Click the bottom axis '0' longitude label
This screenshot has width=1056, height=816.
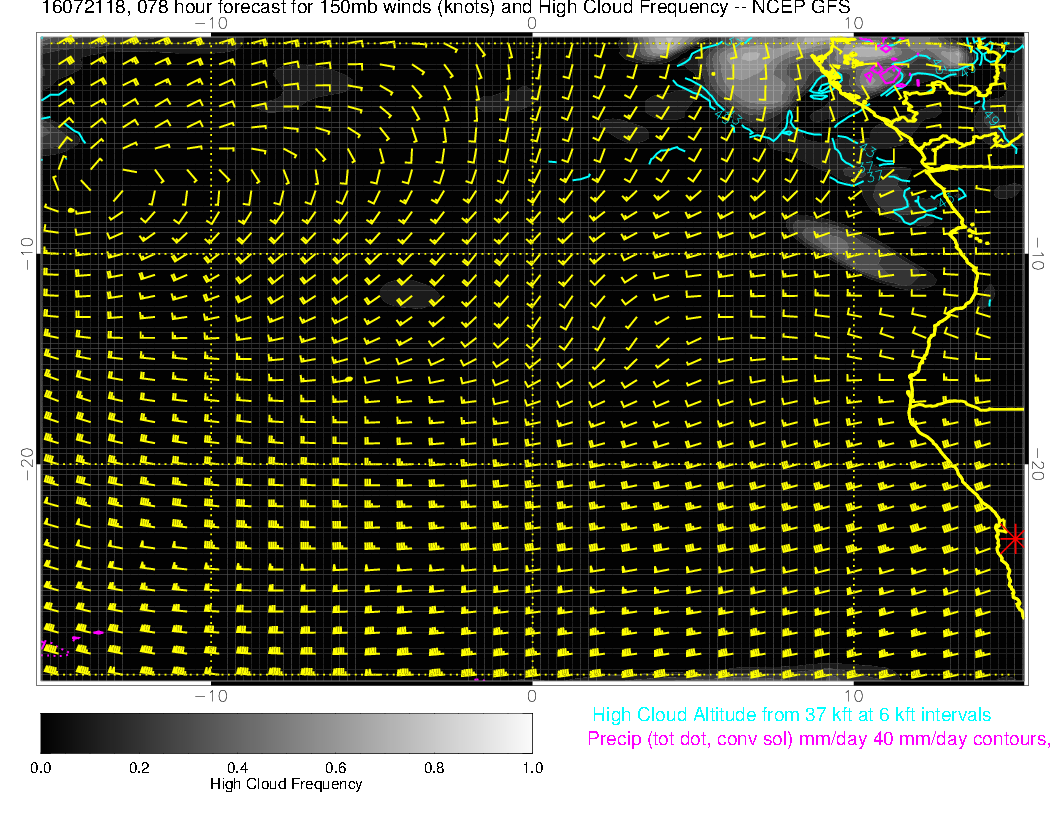(x=532, y=696)
